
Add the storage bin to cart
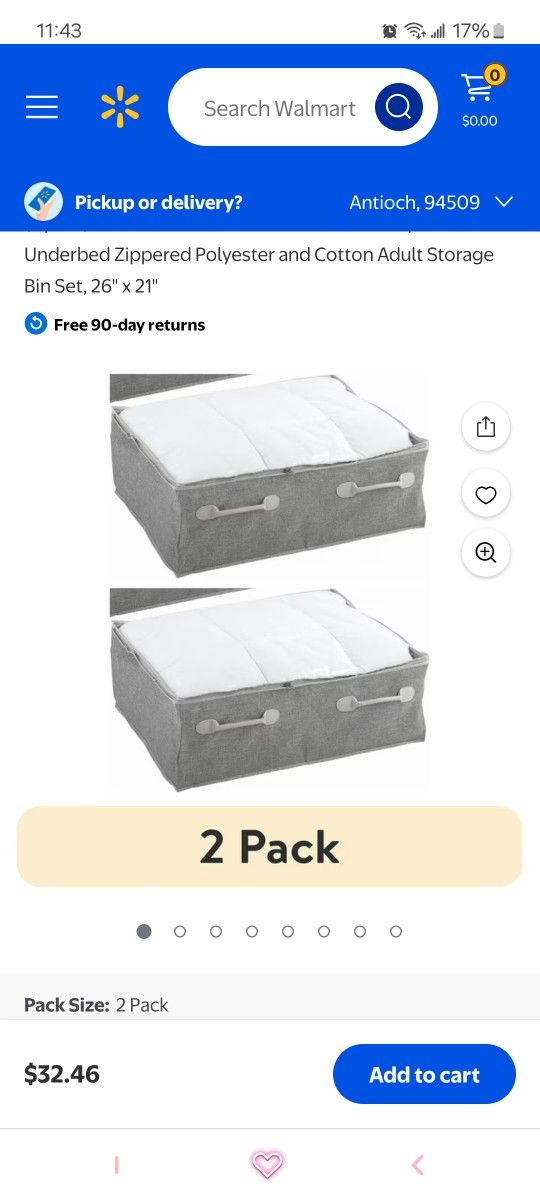424,1075
